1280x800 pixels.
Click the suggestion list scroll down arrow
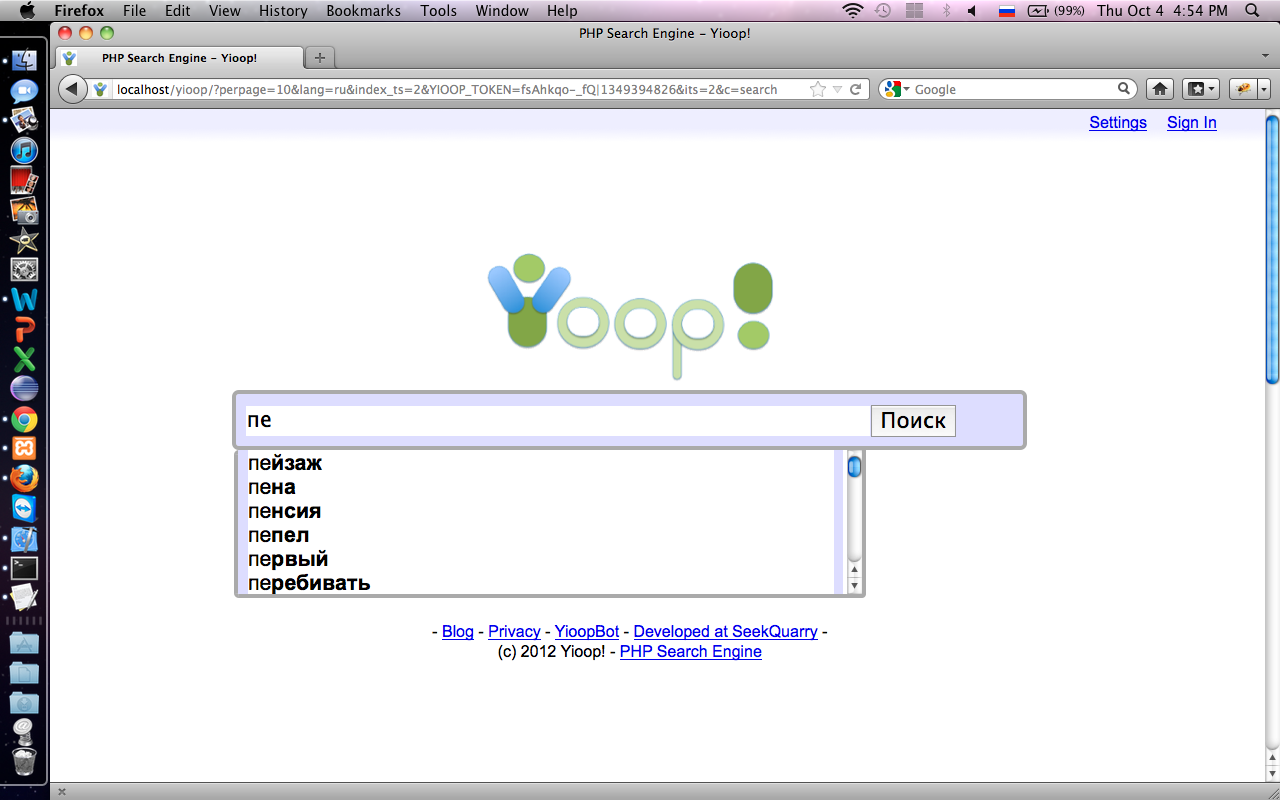(854, 586)
